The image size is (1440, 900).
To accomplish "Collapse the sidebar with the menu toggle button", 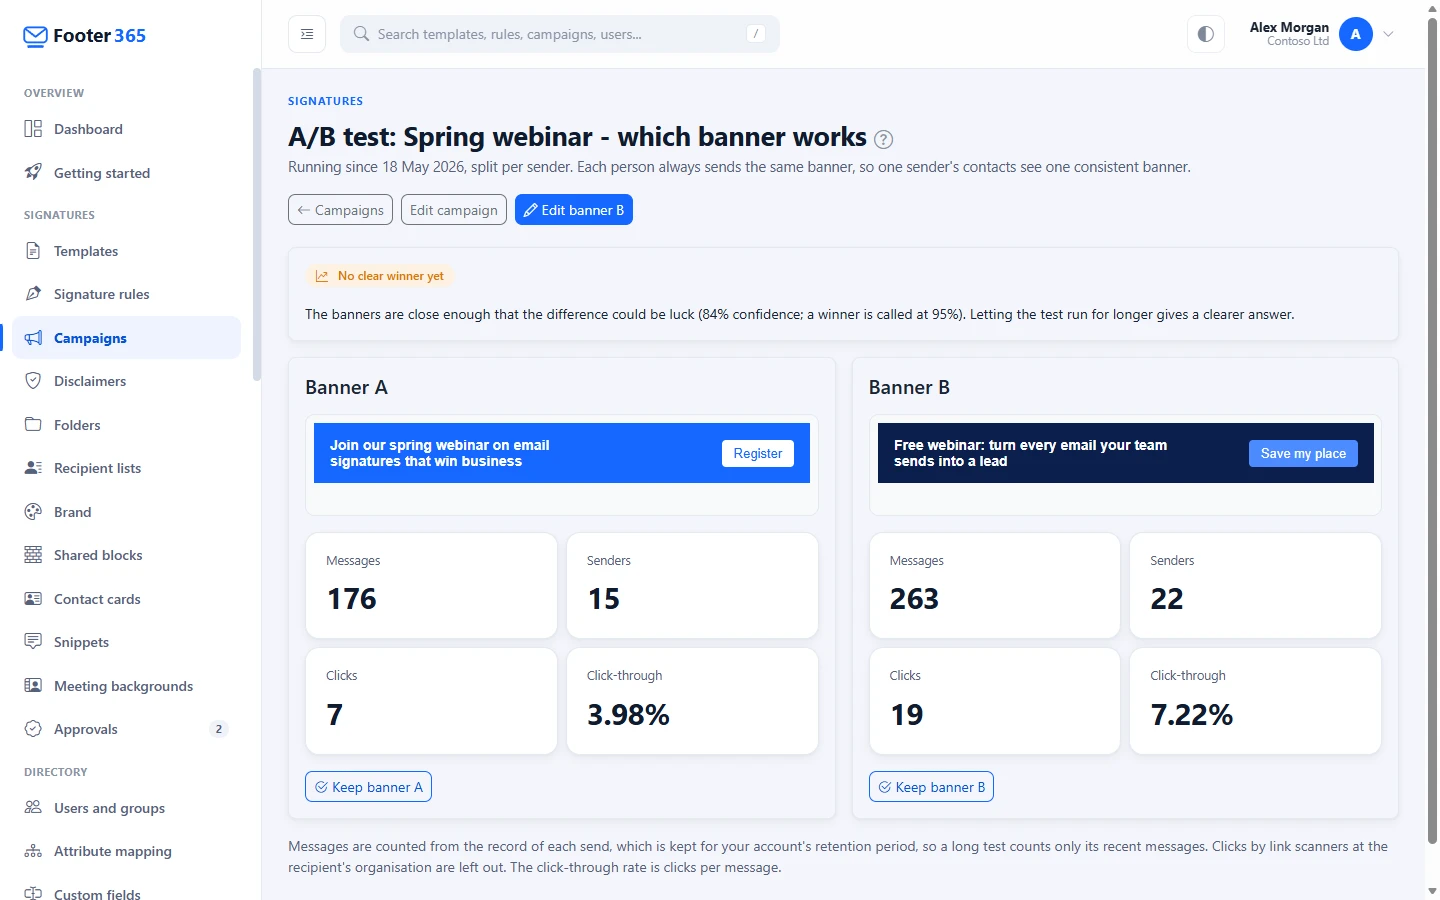I will [x=307, y=34].
